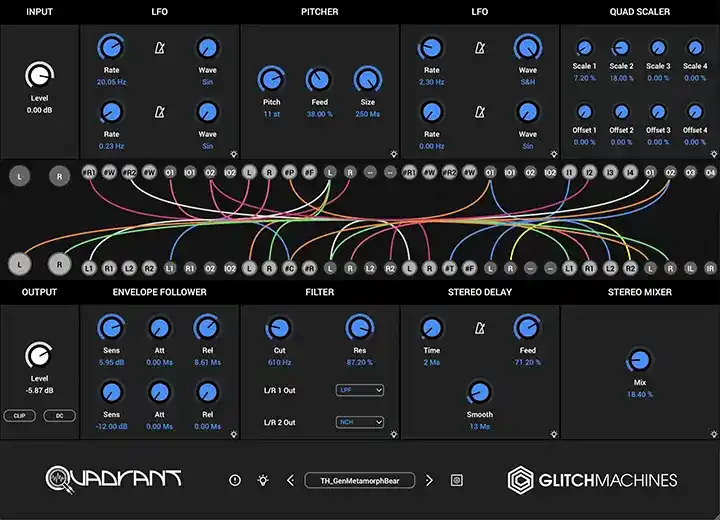
Task: Click the Stereo Delay Feed knob
Action: tap(528, 328)
